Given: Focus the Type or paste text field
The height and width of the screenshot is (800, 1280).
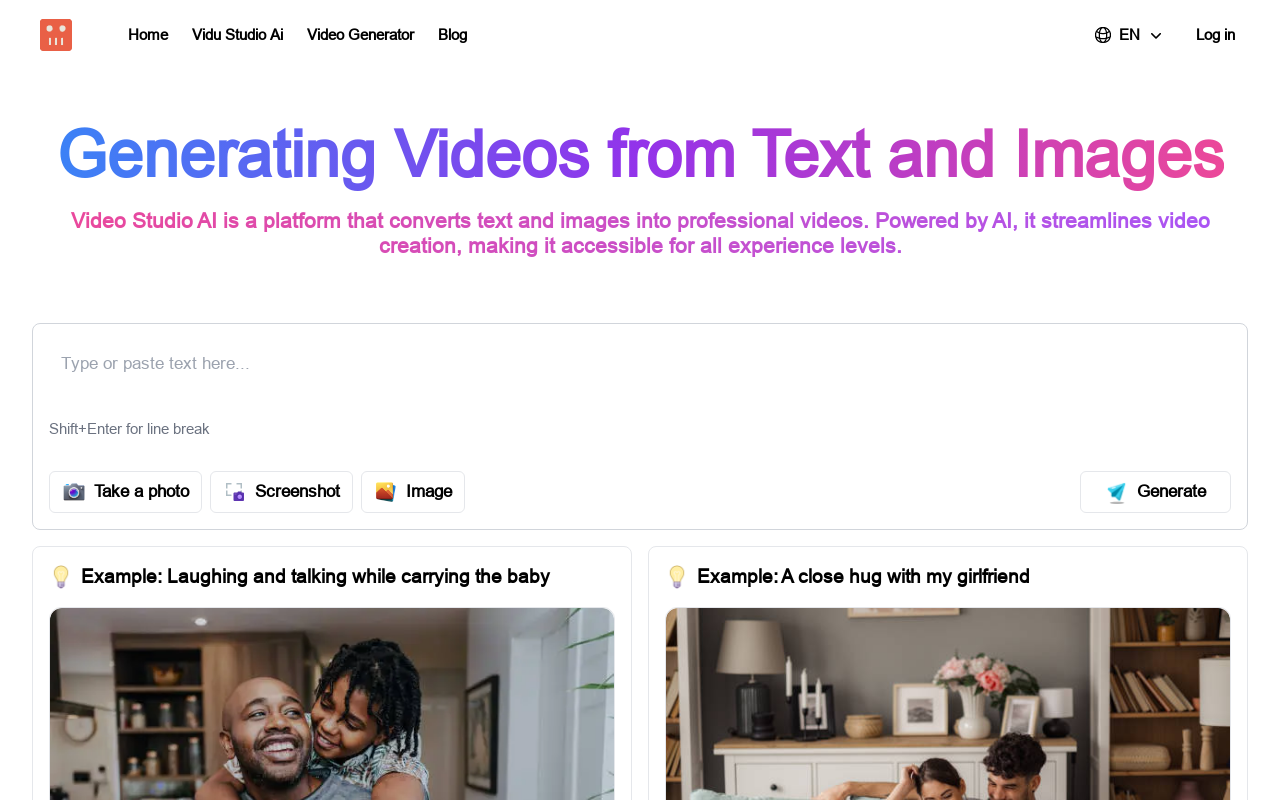Looking at the screenshot, I should [x=640, y=364].
